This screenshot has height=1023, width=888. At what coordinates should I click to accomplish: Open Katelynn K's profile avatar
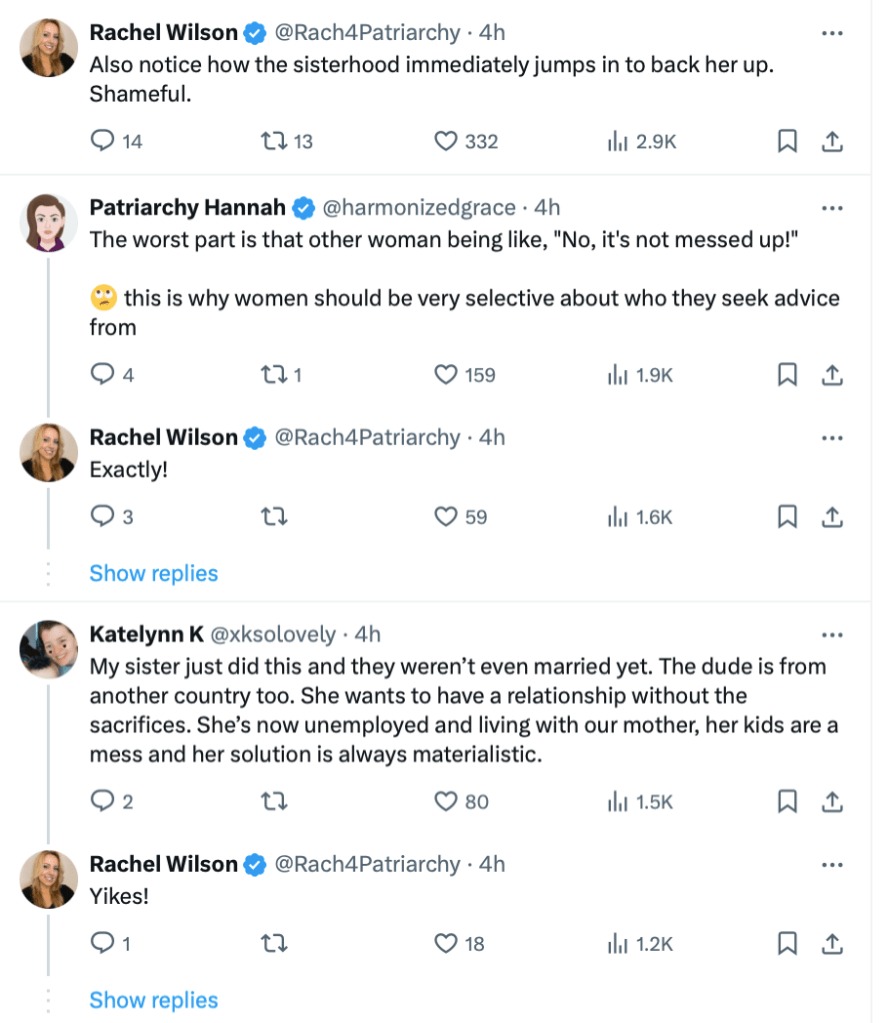49,649
